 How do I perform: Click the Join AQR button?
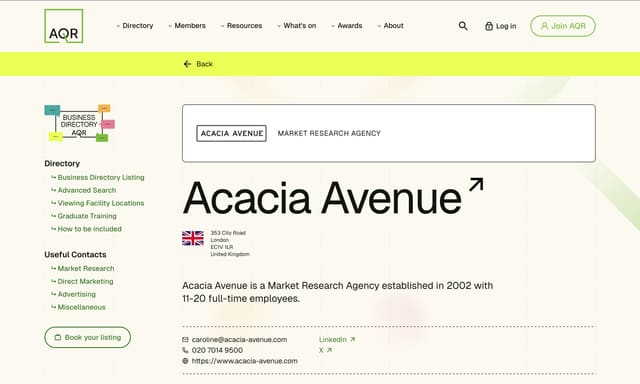563,26
